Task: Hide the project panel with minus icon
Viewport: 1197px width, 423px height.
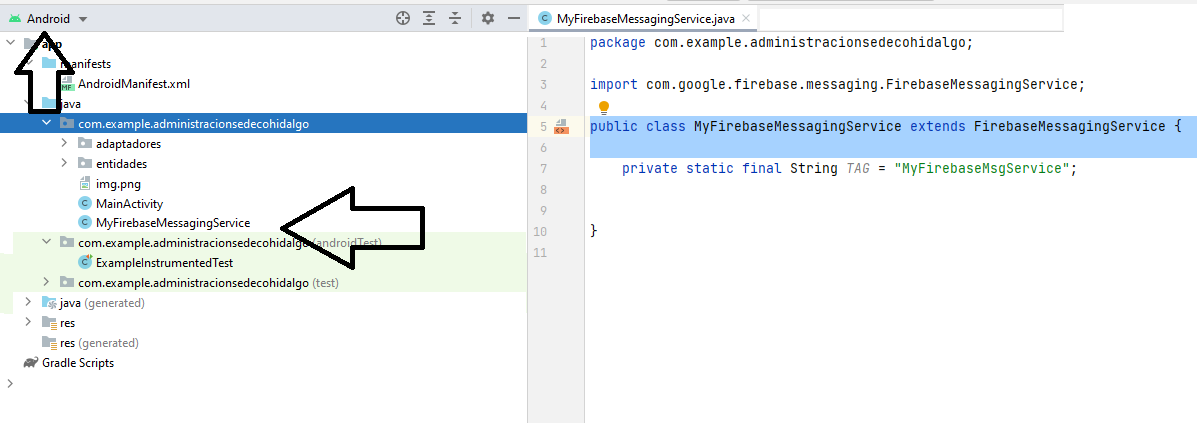Action: pyautogui.click(x=514, y=18)
